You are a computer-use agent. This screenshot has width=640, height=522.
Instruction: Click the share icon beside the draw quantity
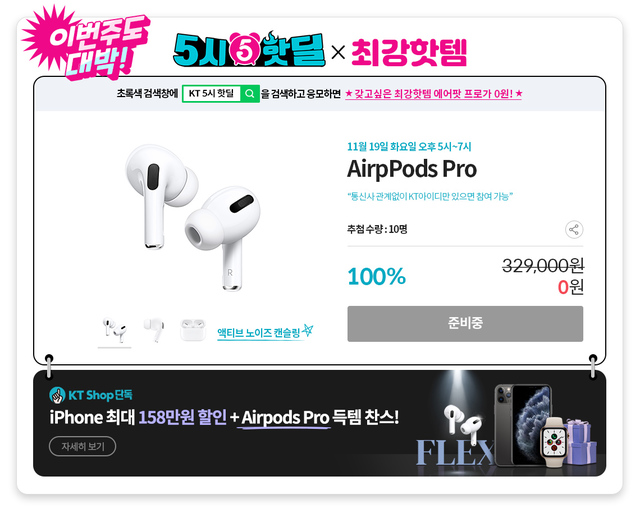[574, 229]
